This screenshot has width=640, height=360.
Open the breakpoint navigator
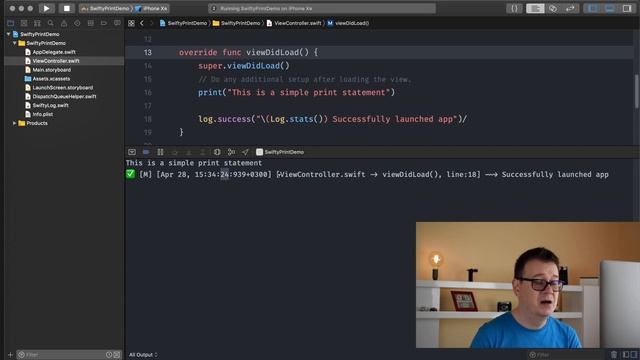coord(104,23)
